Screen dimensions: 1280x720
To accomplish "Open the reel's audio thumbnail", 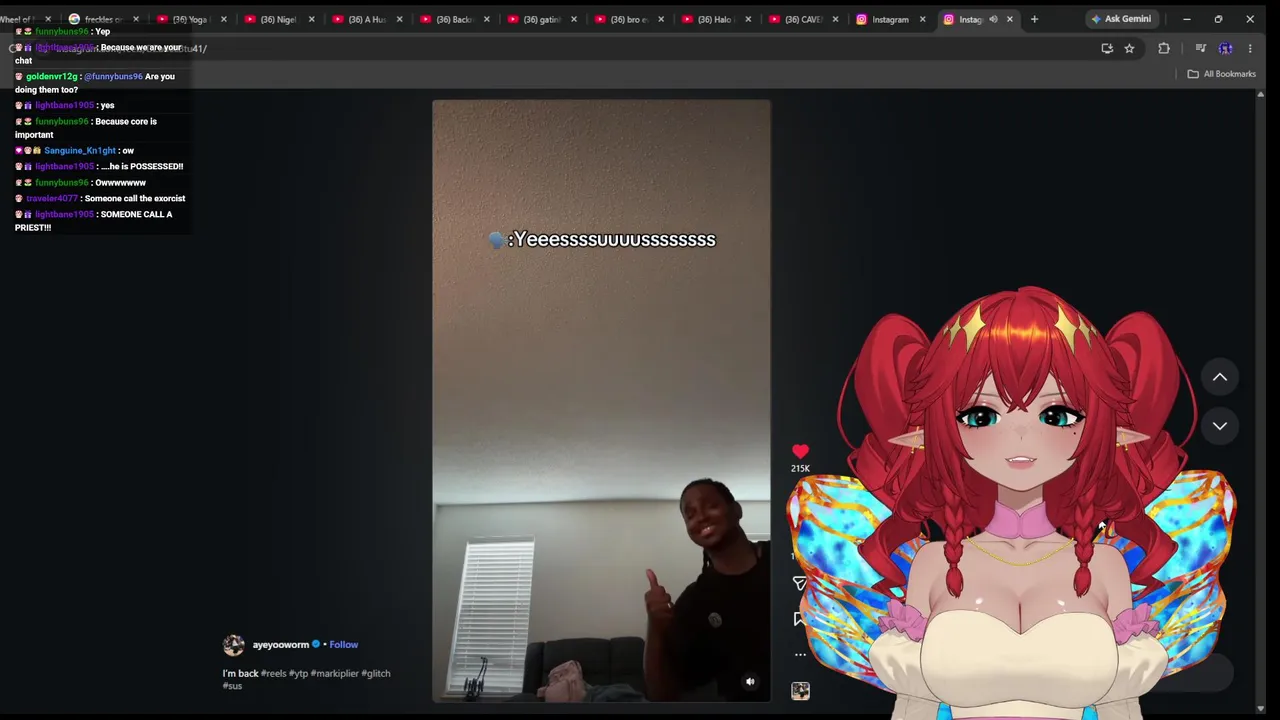I will coord(800,690).
